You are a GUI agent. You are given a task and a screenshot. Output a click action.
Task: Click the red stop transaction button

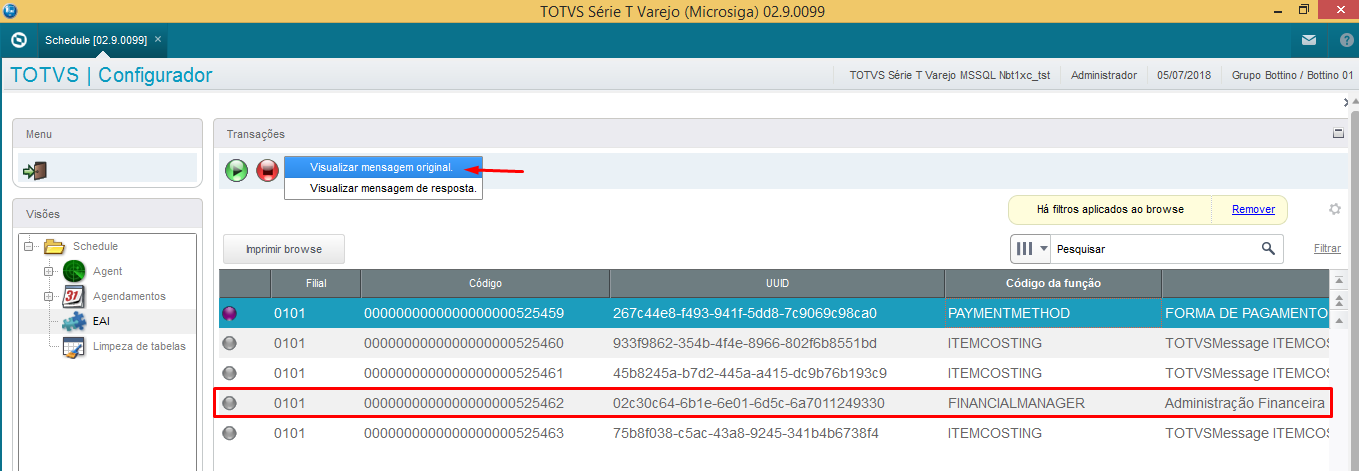(x=267, y=170)
